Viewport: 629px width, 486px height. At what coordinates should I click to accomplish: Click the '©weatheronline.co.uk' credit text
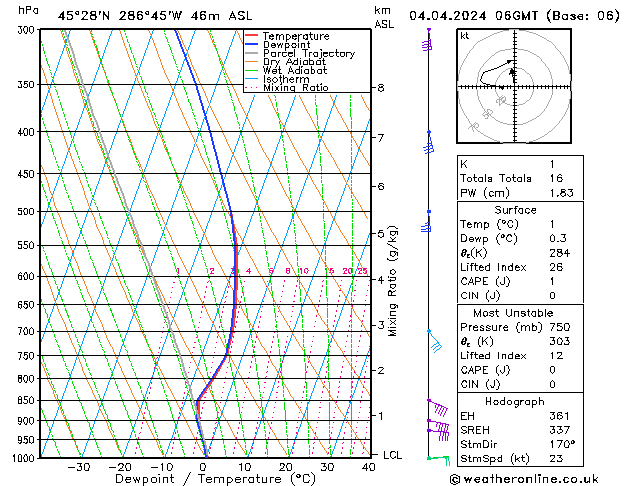[x=524, y=479]
